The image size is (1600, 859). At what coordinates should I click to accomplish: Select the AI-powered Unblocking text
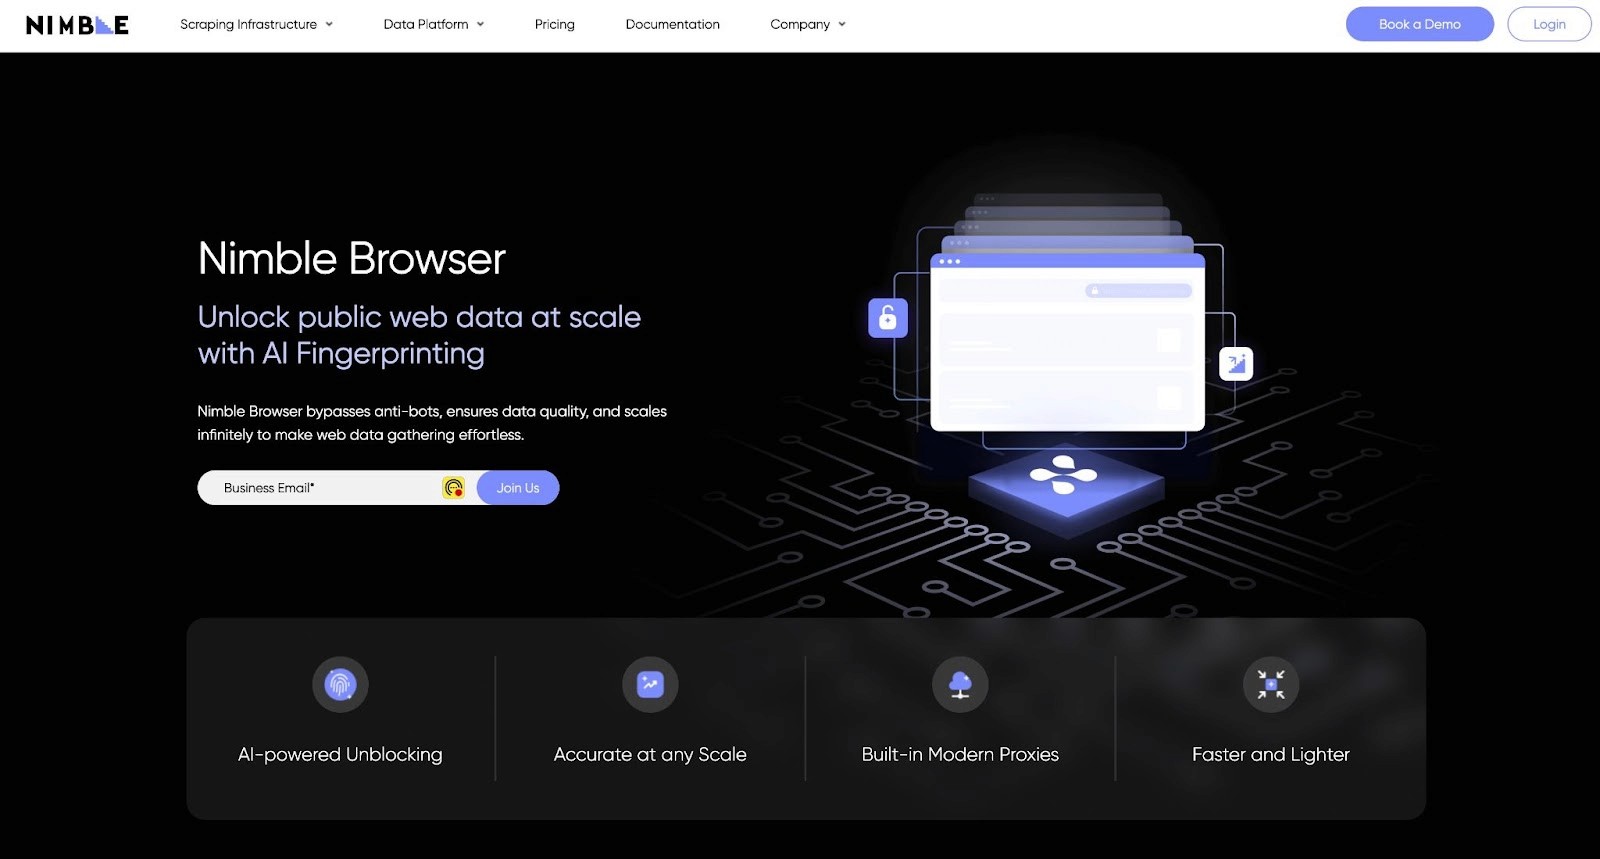(340, 755)
